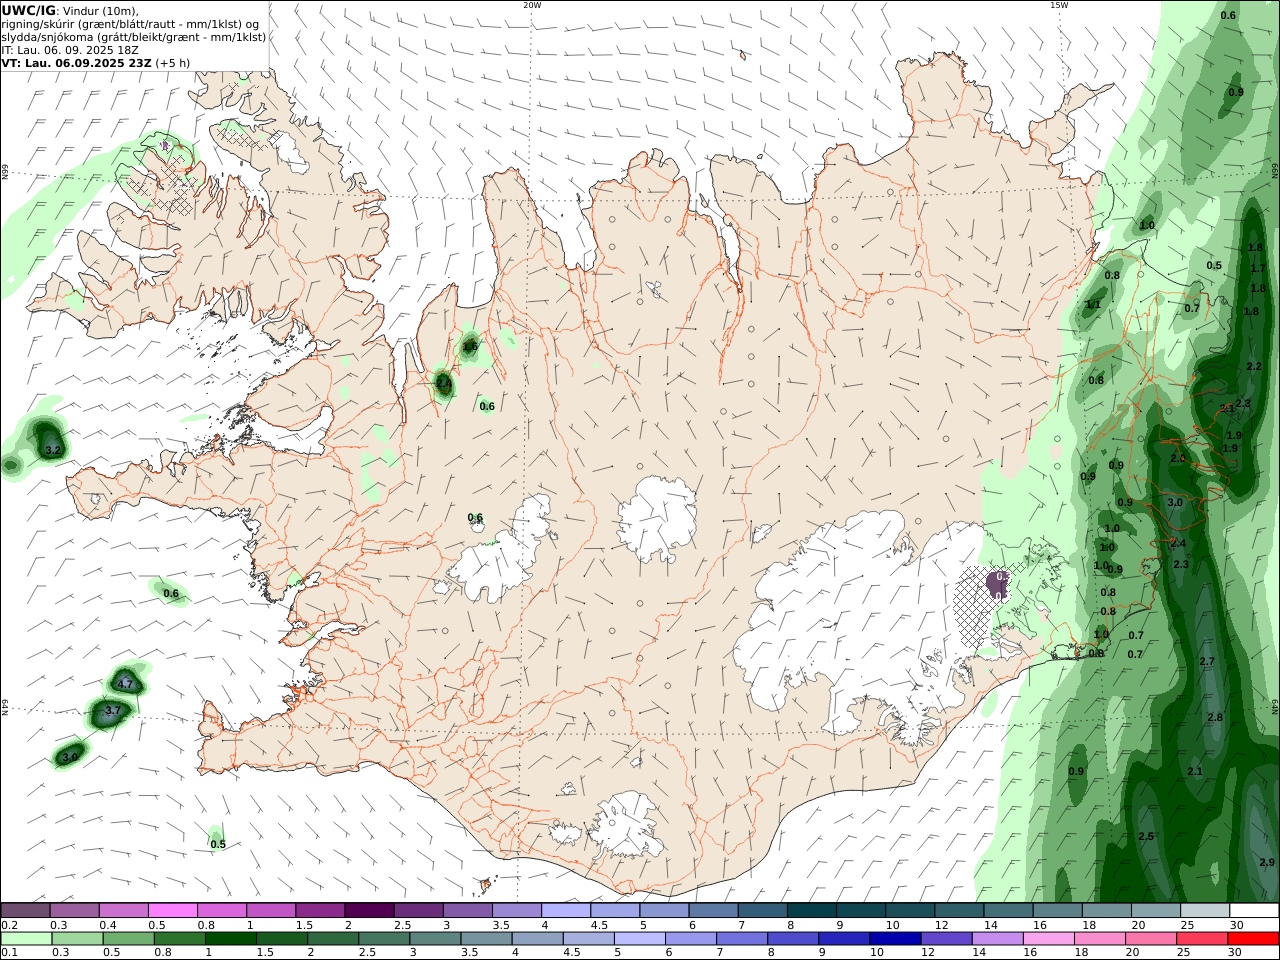Click the initial time line 'IT: Lau. 06. 09. 2025 18Z'
Viewport: 1280px width, 960px height.
click(70, 49)
